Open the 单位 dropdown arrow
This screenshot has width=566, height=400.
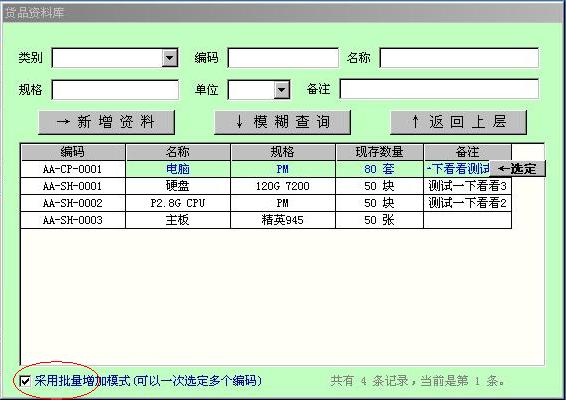pos(282,90)
